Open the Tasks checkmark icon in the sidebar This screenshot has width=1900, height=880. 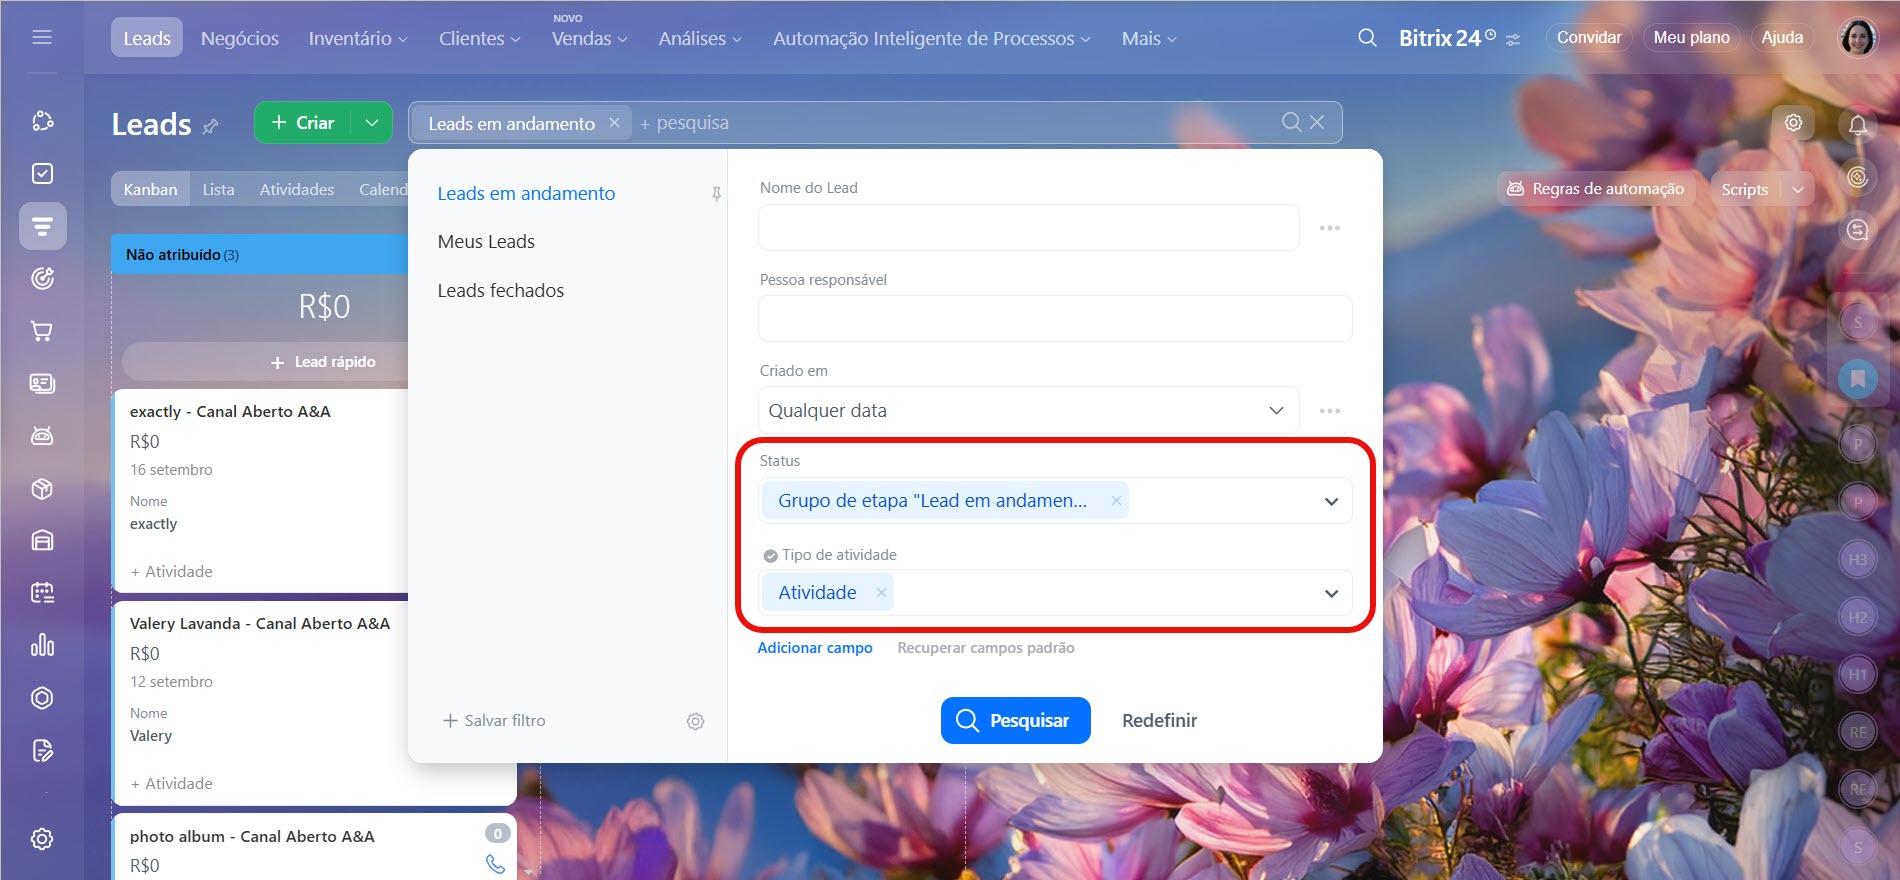click(x=42, y=174)
